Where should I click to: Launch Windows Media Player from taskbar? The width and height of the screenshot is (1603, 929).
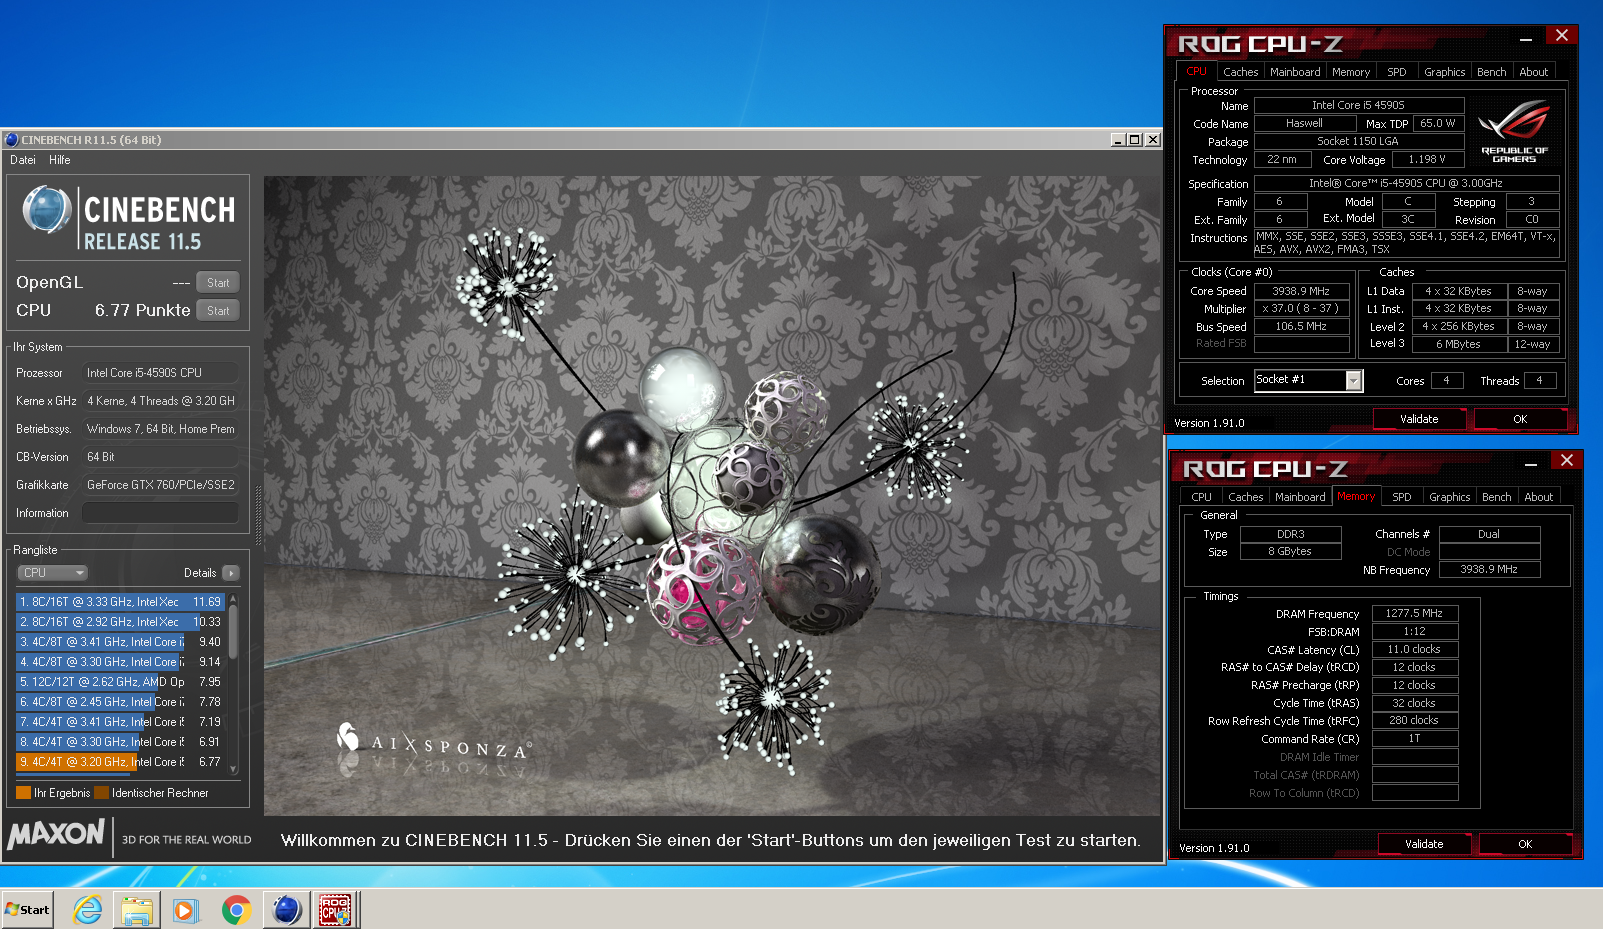(186, 910)
